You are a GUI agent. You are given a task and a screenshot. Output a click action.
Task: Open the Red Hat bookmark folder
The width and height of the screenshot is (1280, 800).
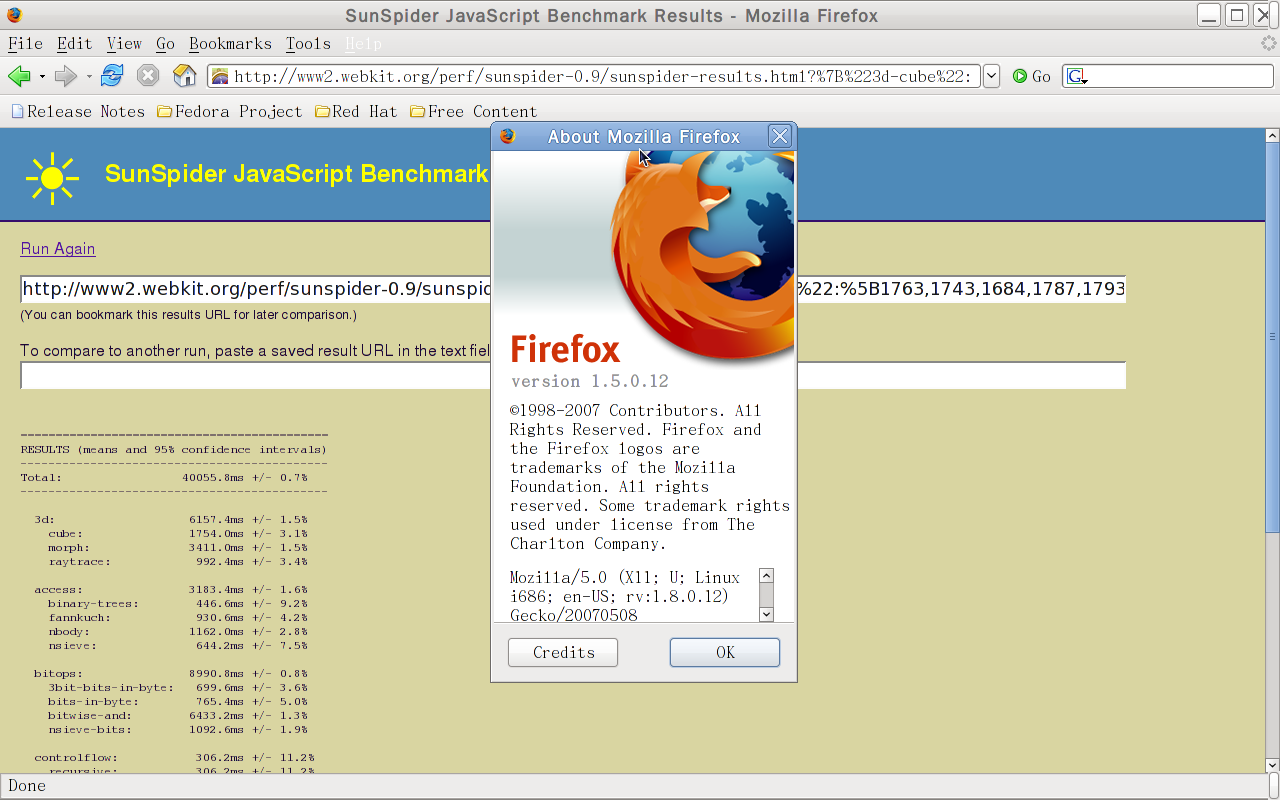(x=356, y=111)
